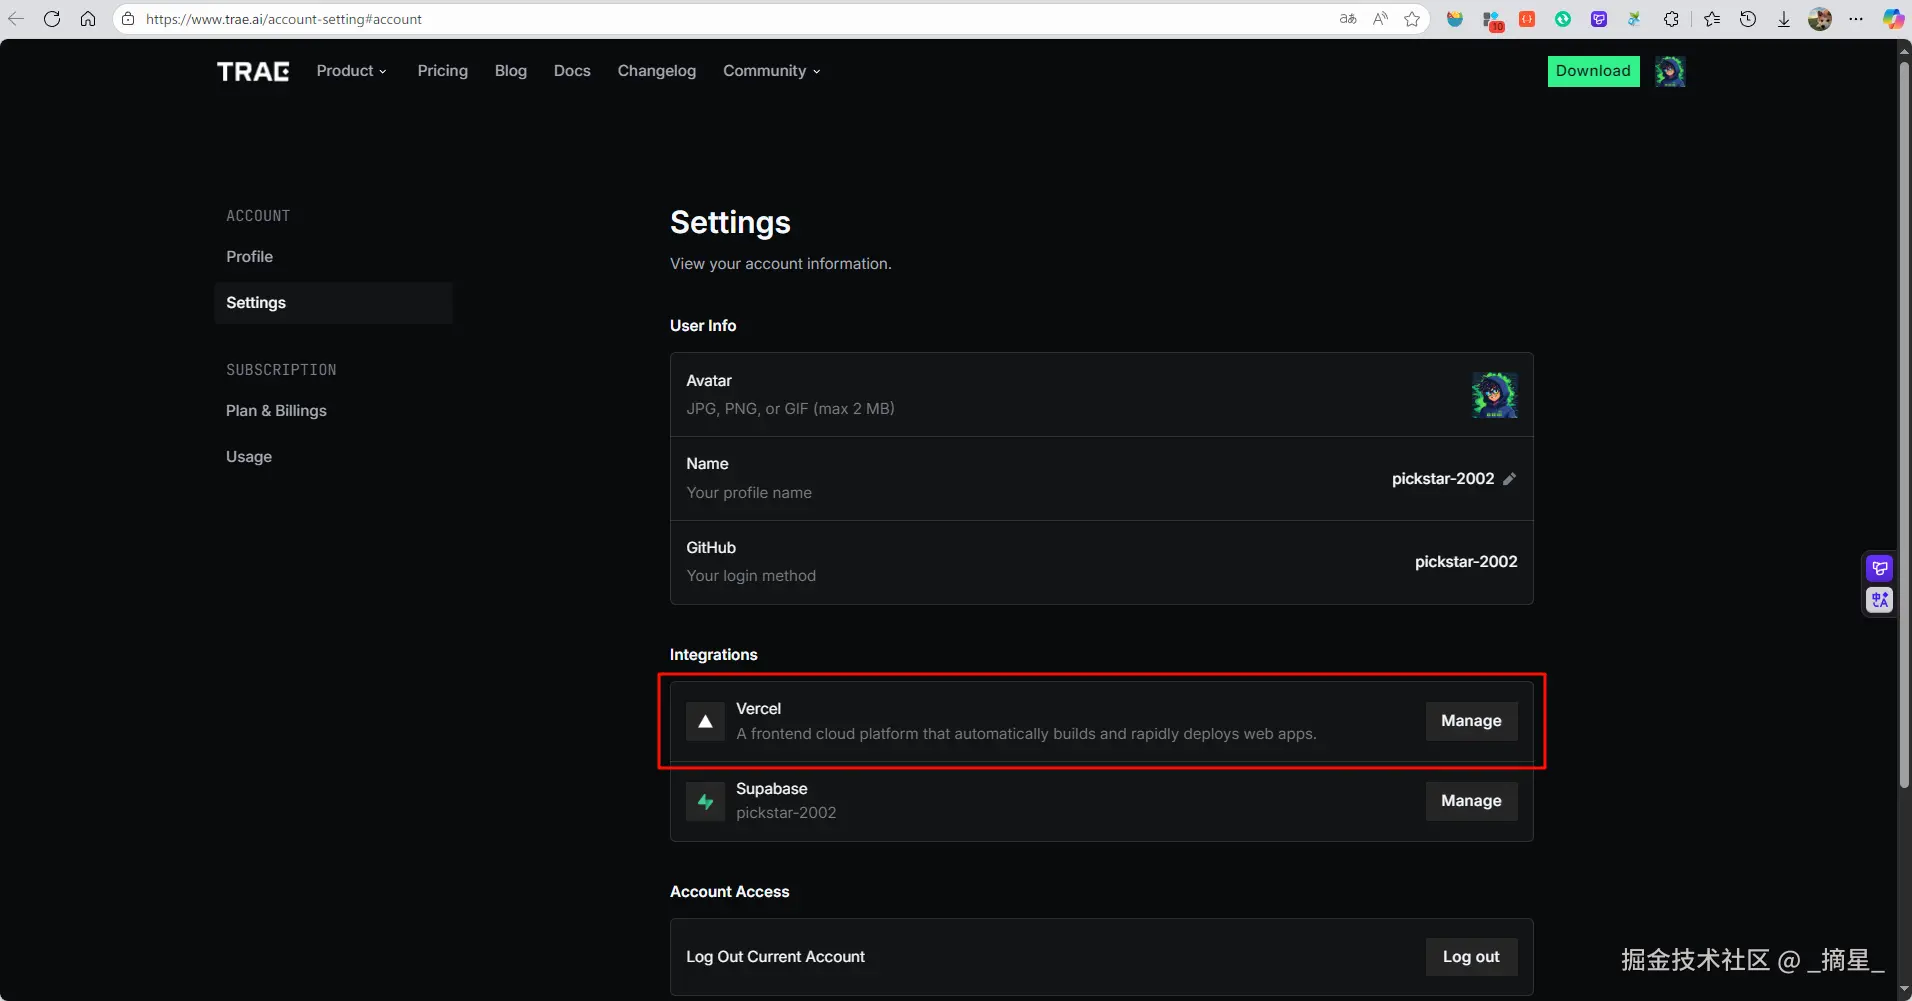The width and height of the screenshot is (1912, 1001).
Task: Reload the page with the refresh icon
Action: tap(52, 19)
